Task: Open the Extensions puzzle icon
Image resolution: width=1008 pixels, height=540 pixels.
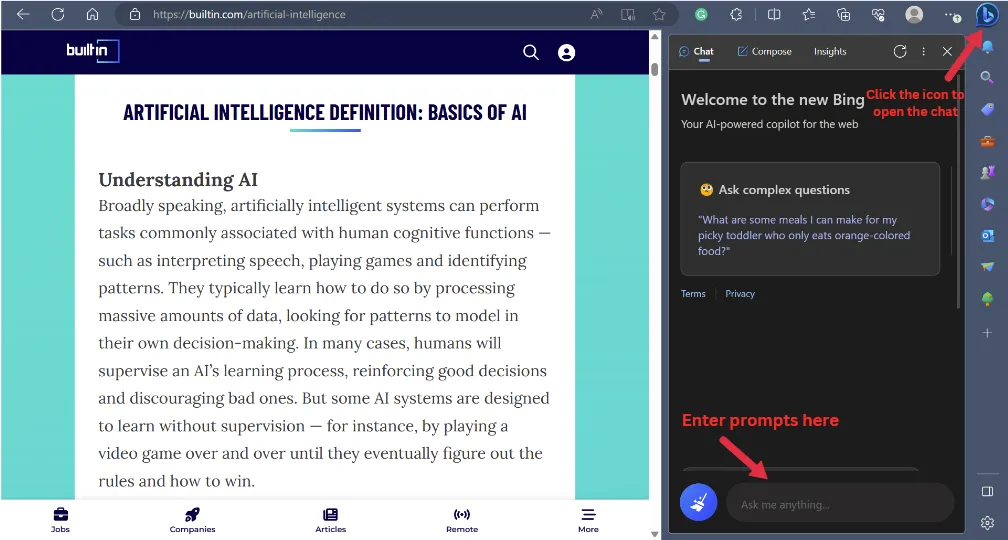Action: click(x=737, y=14)
